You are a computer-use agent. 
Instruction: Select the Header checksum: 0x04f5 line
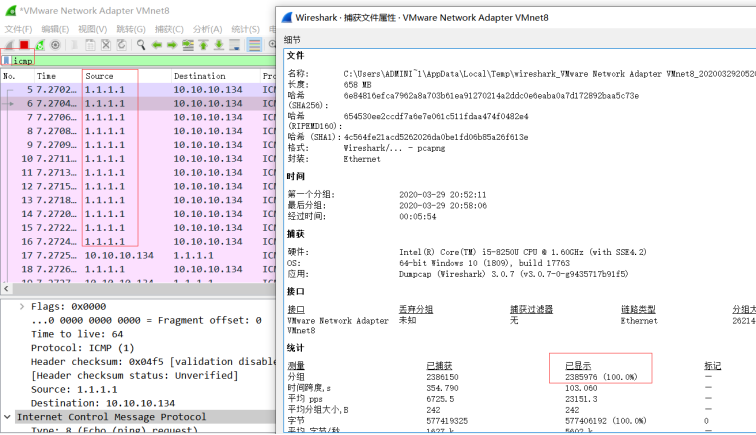[153, 362]
